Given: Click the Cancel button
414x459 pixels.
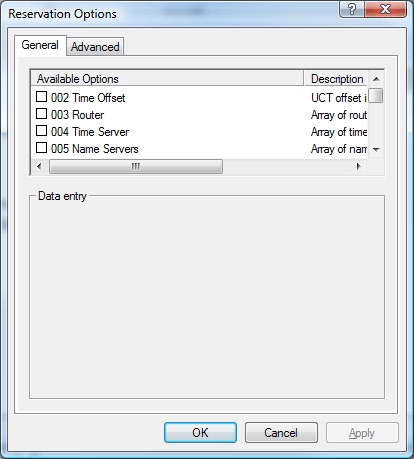Looking at the screenshot, I should click(x=281, y=433).
